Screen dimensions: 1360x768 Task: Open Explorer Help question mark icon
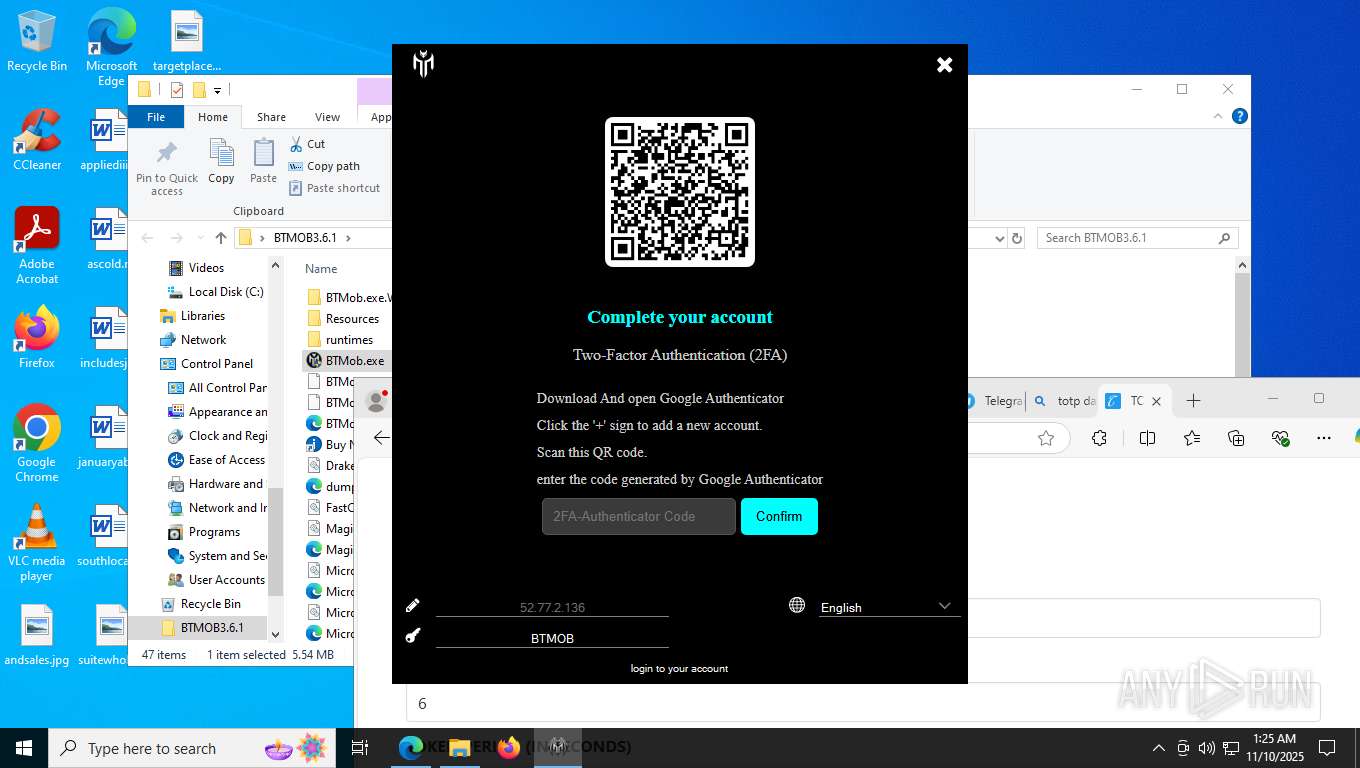point(1240,116)
